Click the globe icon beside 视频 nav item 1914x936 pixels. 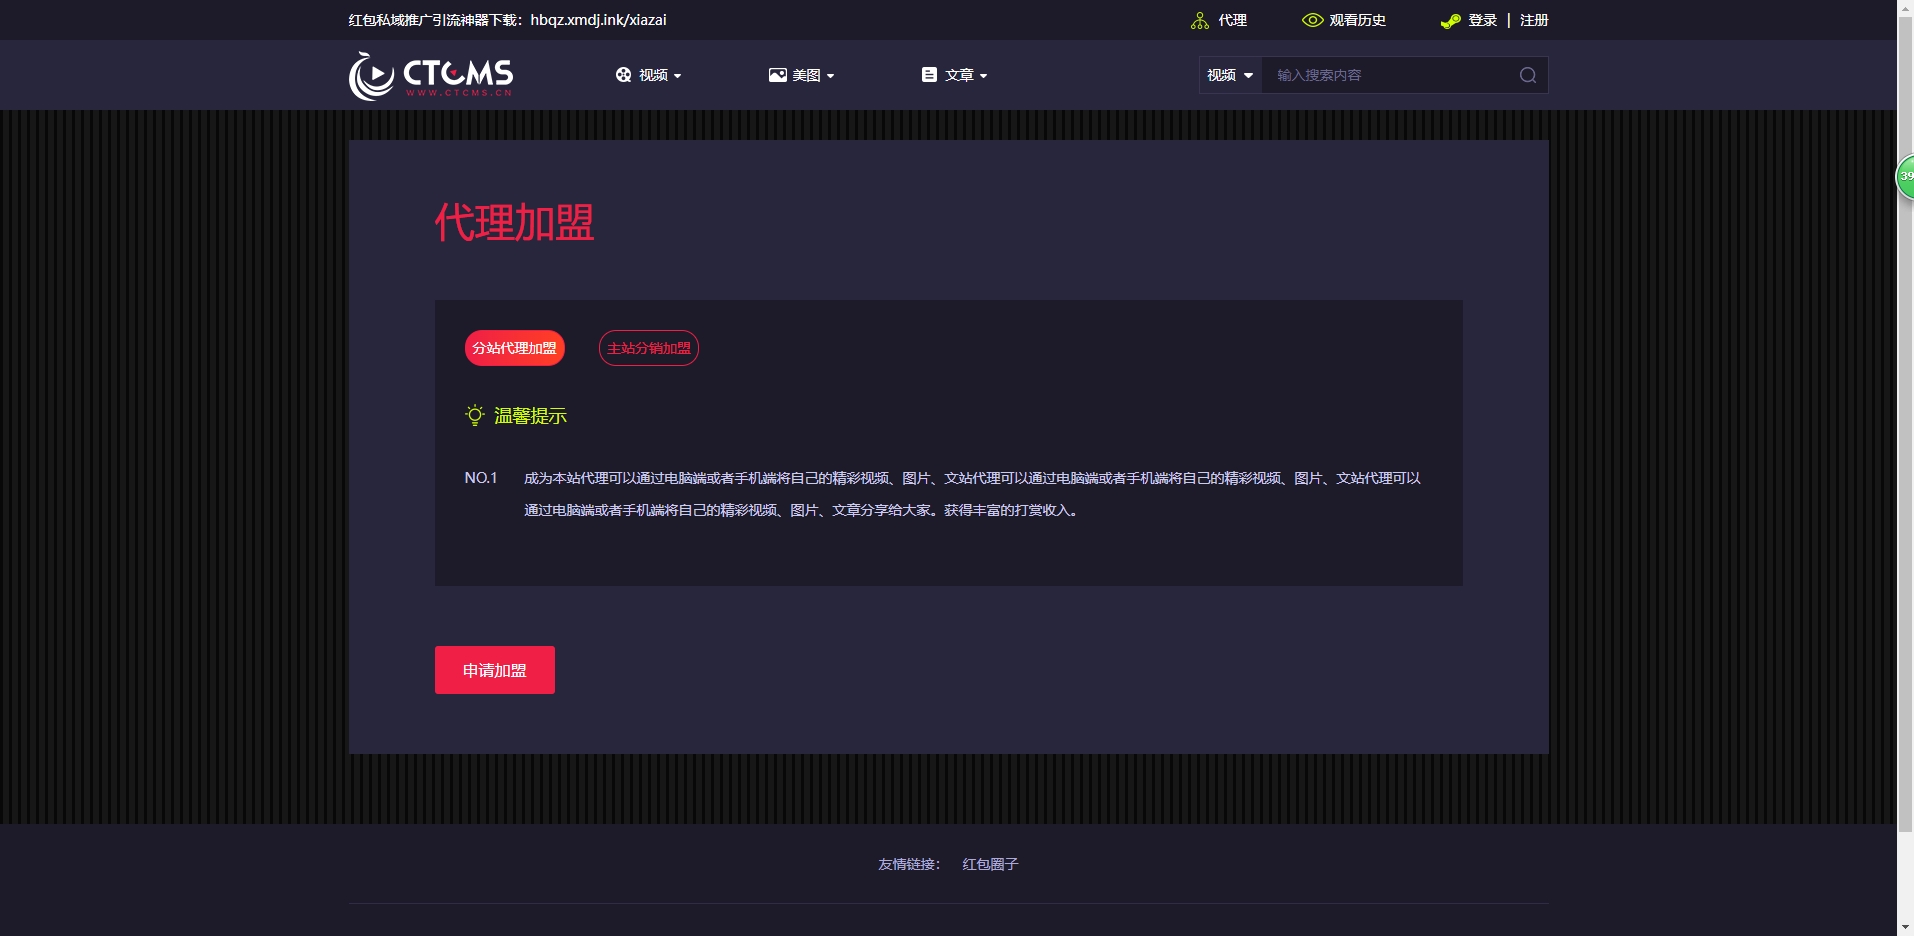coord(621,74)
